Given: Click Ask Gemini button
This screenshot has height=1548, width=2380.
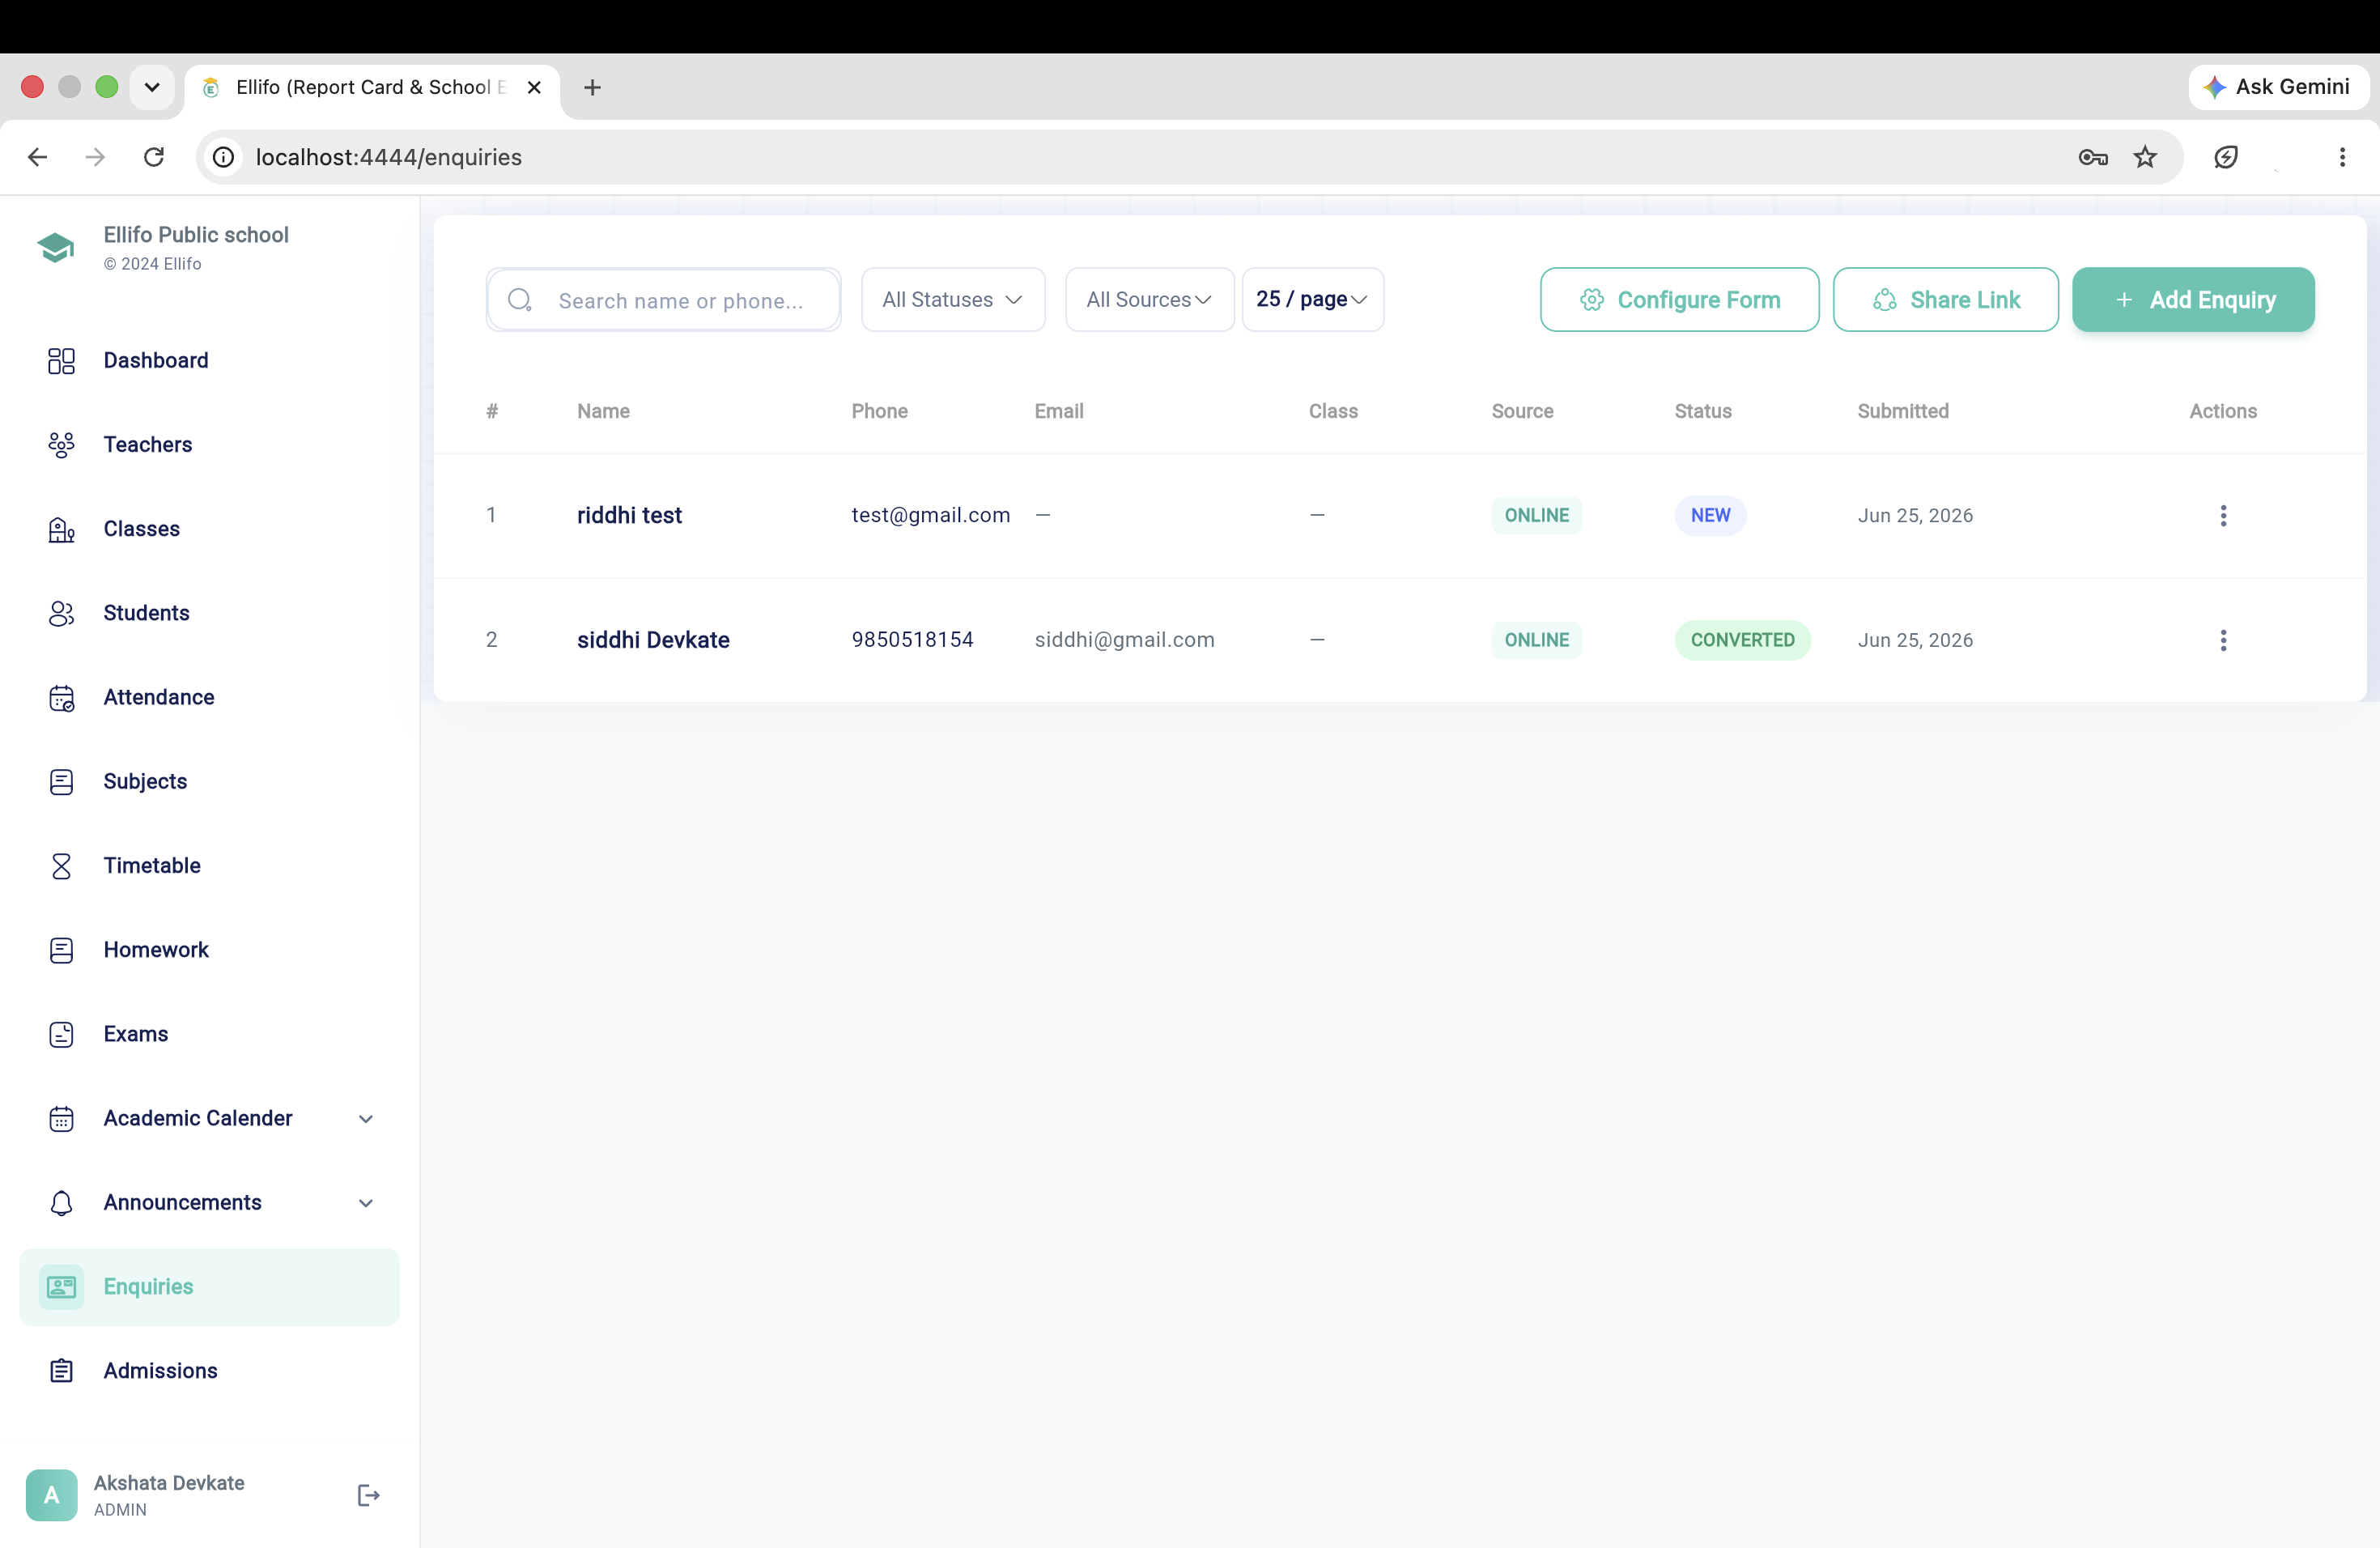Looking at the screenshot, I should click(2277, 87).
